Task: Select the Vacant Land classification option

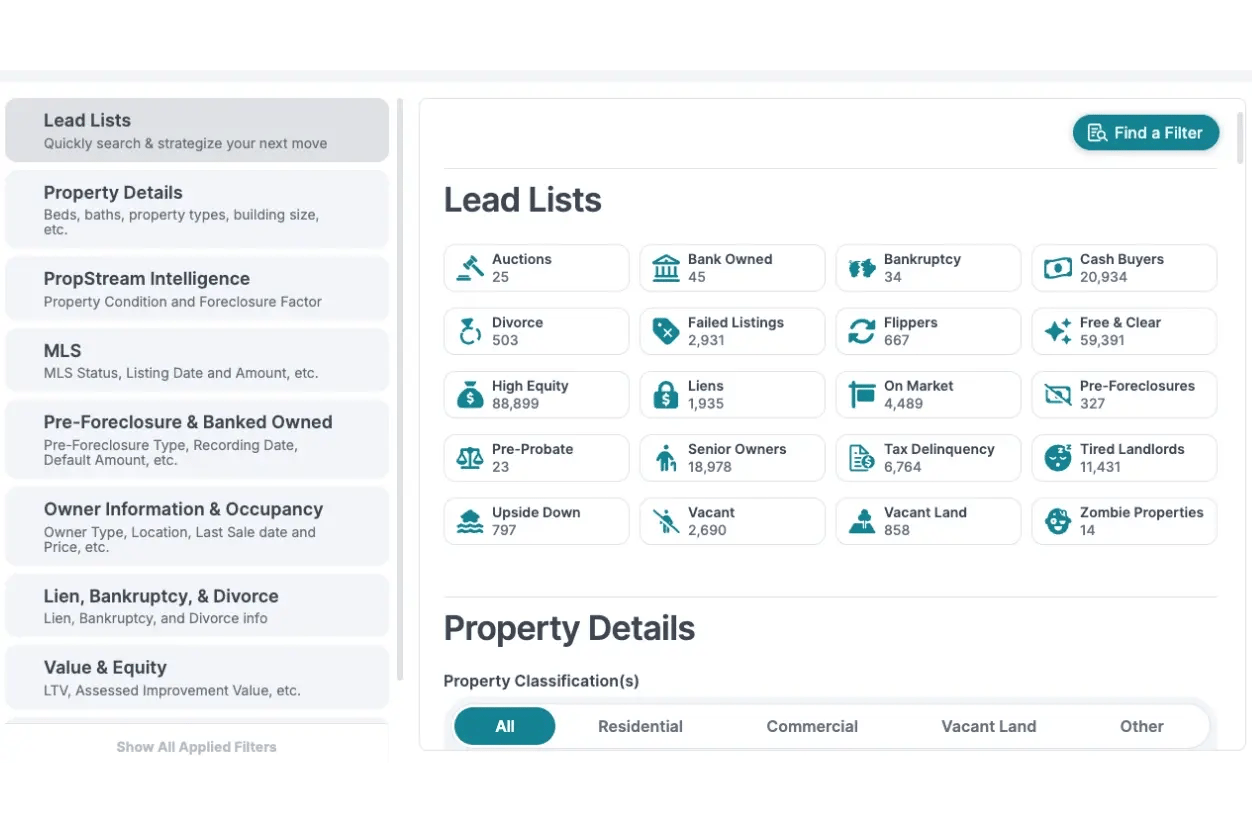Action: pyautogui.click(x=988, y=726)
